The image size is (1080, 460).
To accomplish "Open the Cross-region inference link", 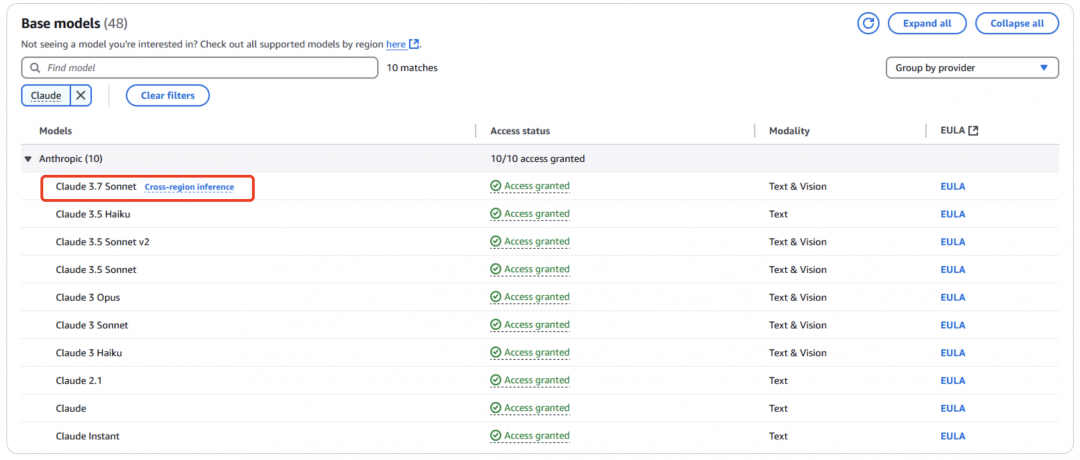I will click(189, 187).
